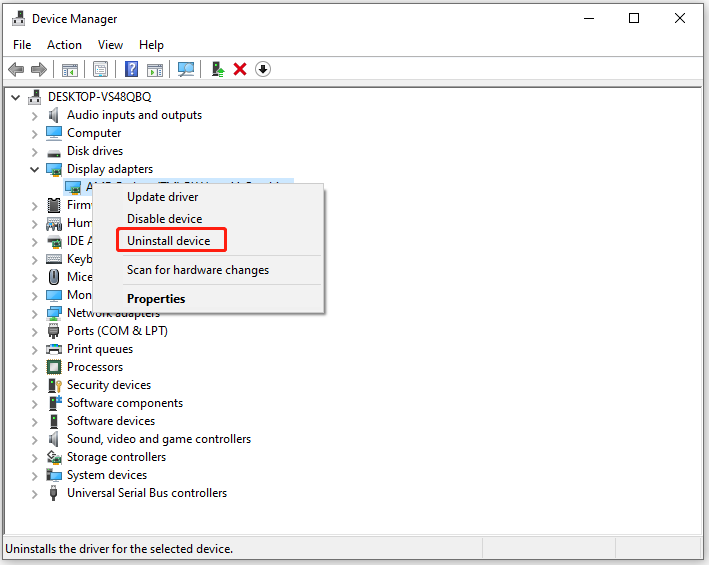Toggle the console tree toolbar icon
Screen dimensions: 709x565
pyautogui.click(x=70, y=70)
